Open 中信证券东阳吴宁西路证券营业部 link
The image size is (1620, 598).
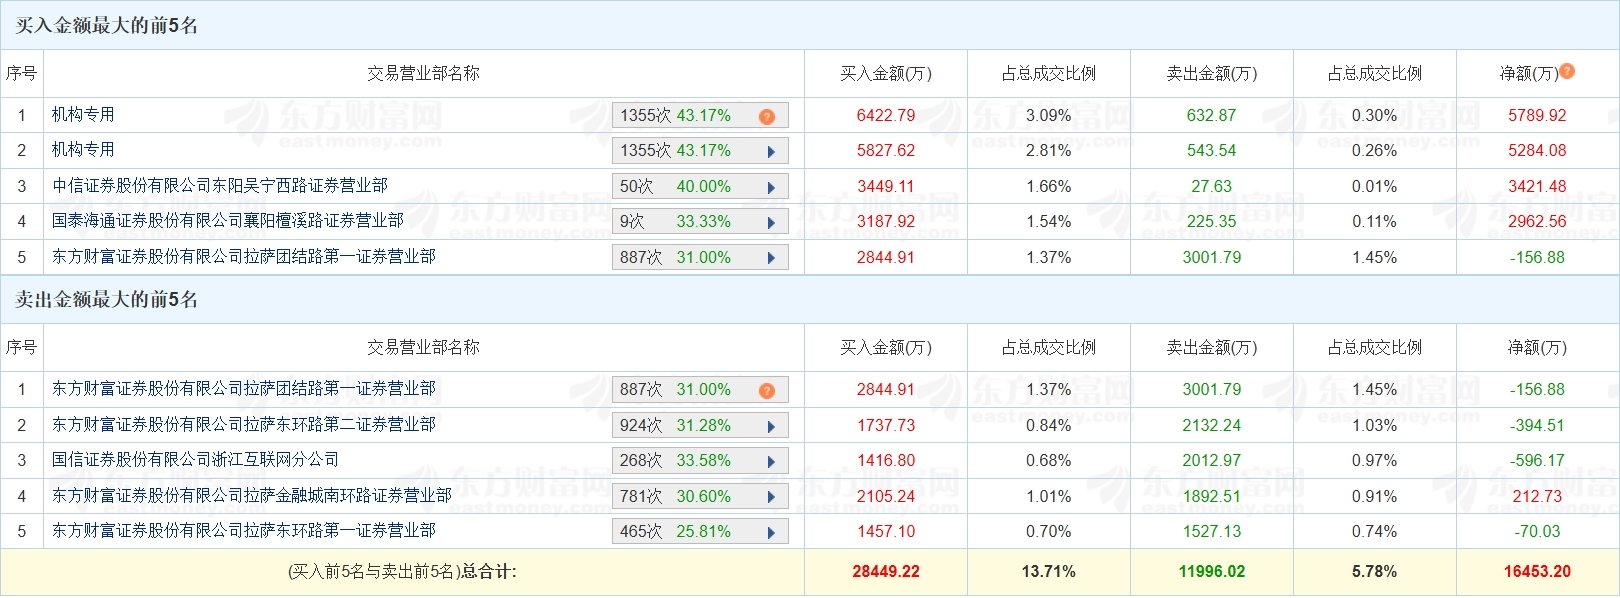pyautogui.click(x=220, y=185)
